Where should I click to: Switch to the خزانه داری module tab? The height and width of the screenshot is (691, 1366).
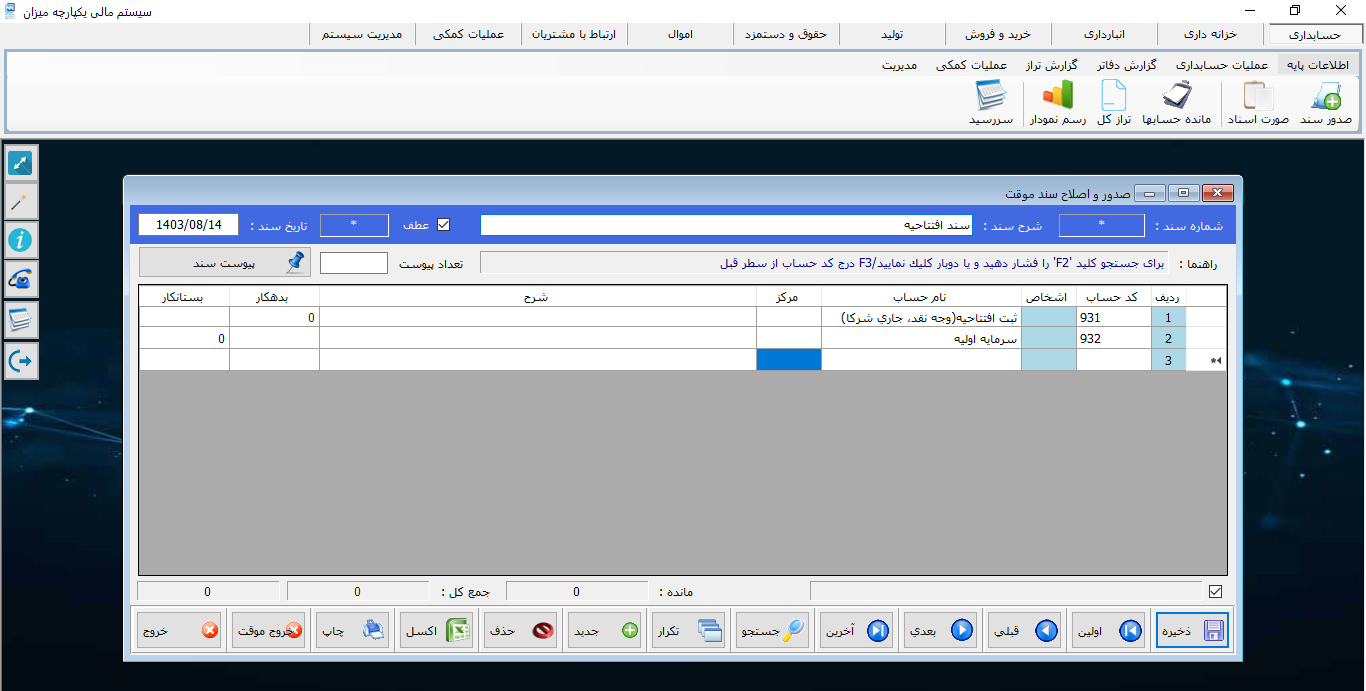[x=1210, y=34]
